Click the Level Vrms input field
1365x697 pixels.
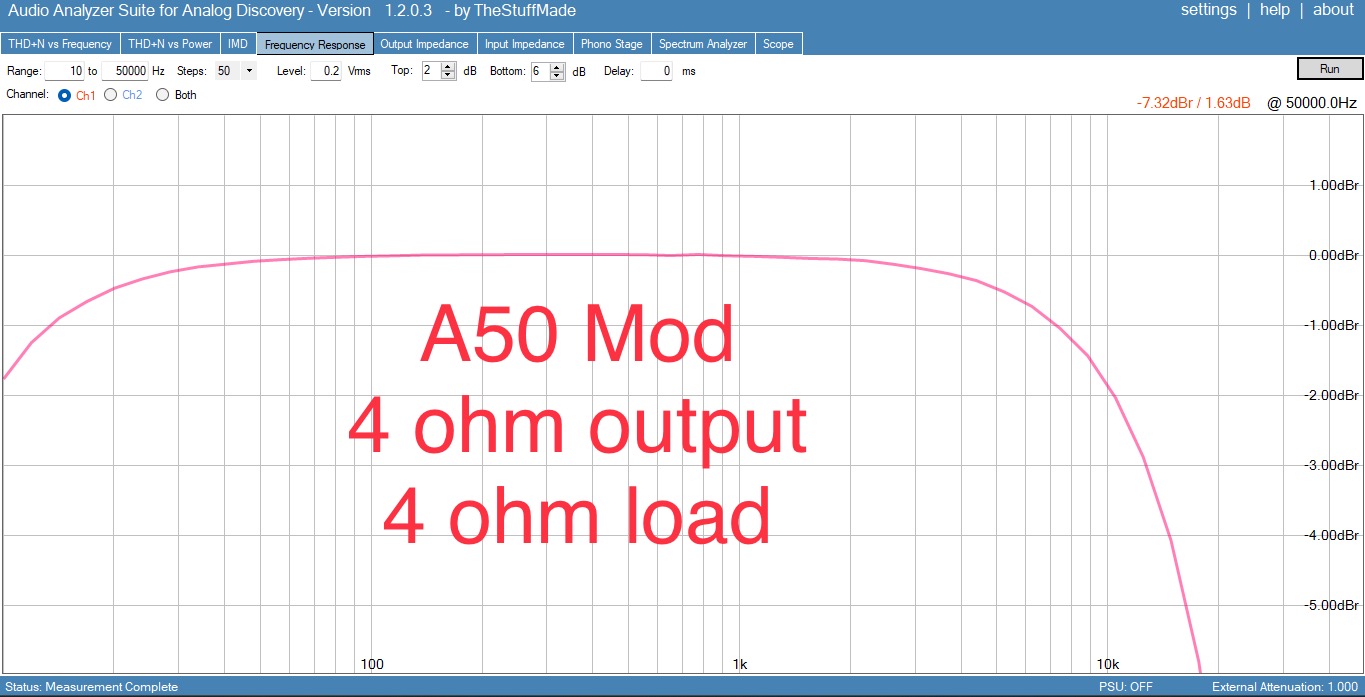tap(326, 71)
